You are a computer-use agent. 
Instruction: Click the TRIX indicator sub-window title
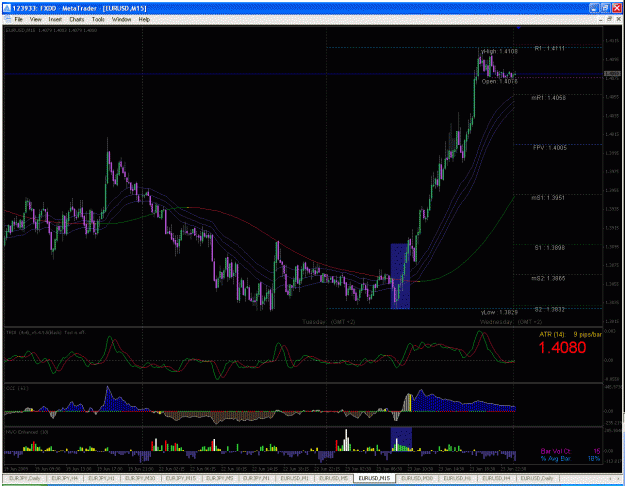[45, 332]
